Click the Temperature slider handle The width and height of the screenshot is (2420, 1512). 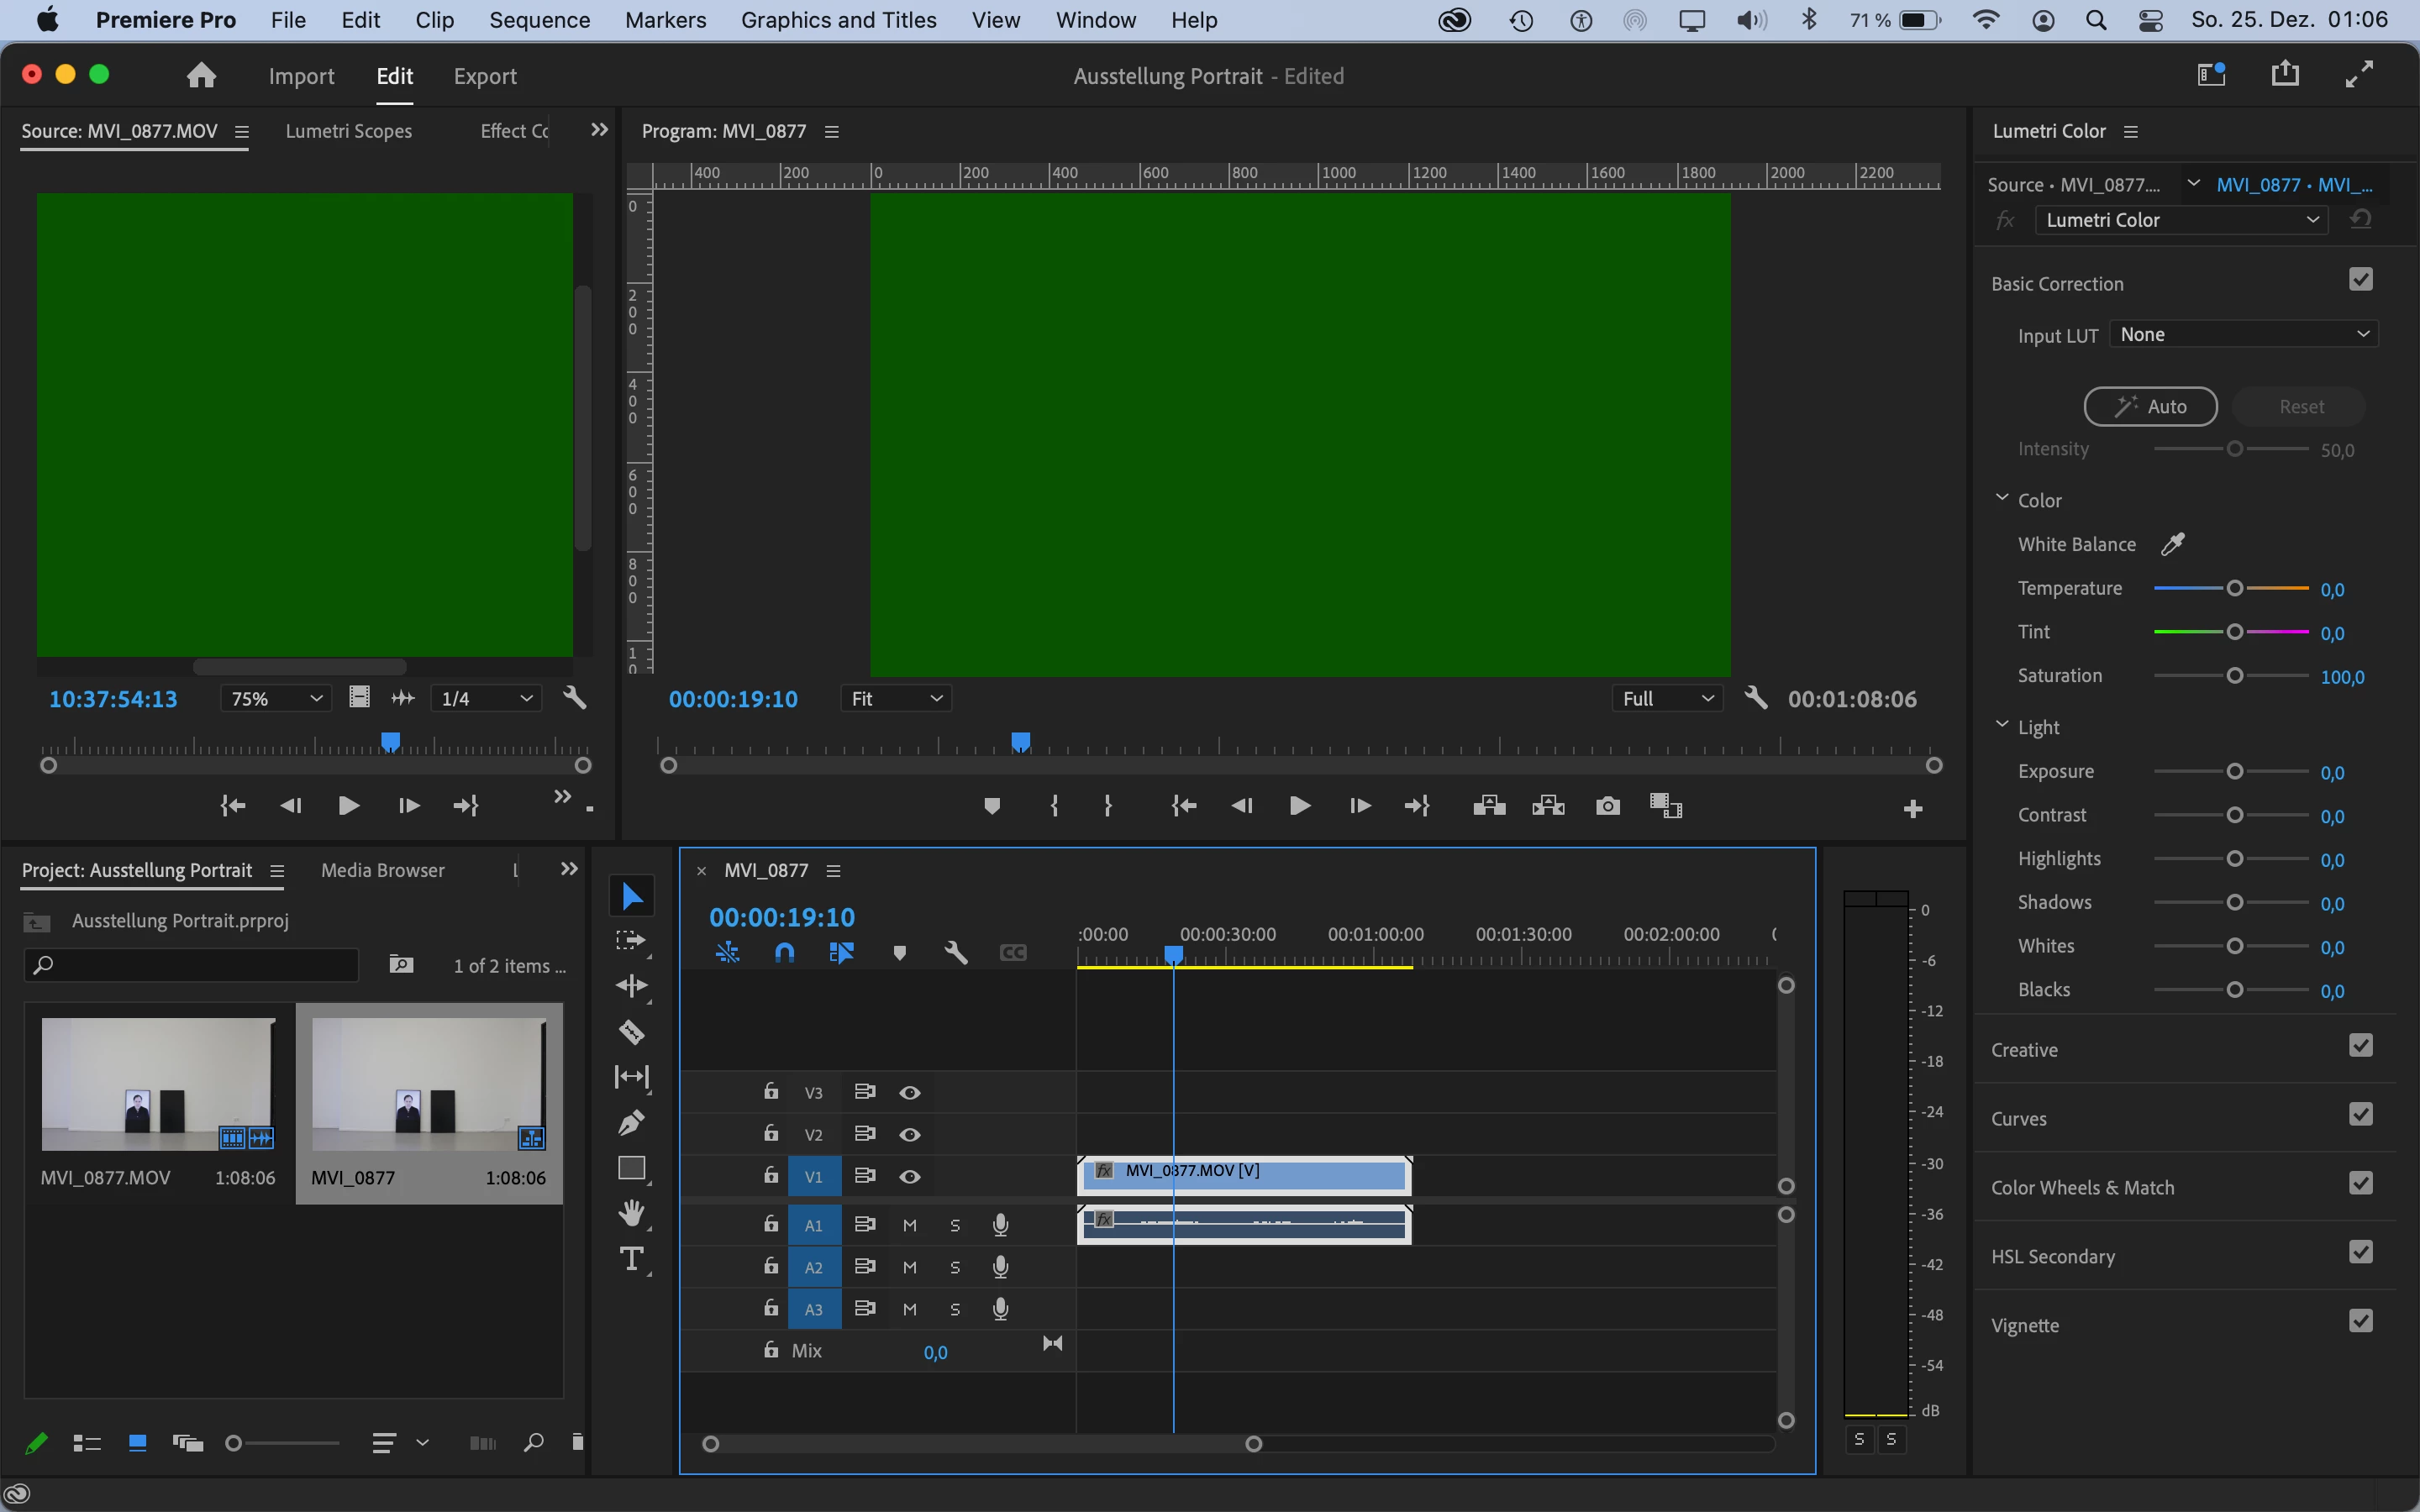click(x=2234, y=588)
